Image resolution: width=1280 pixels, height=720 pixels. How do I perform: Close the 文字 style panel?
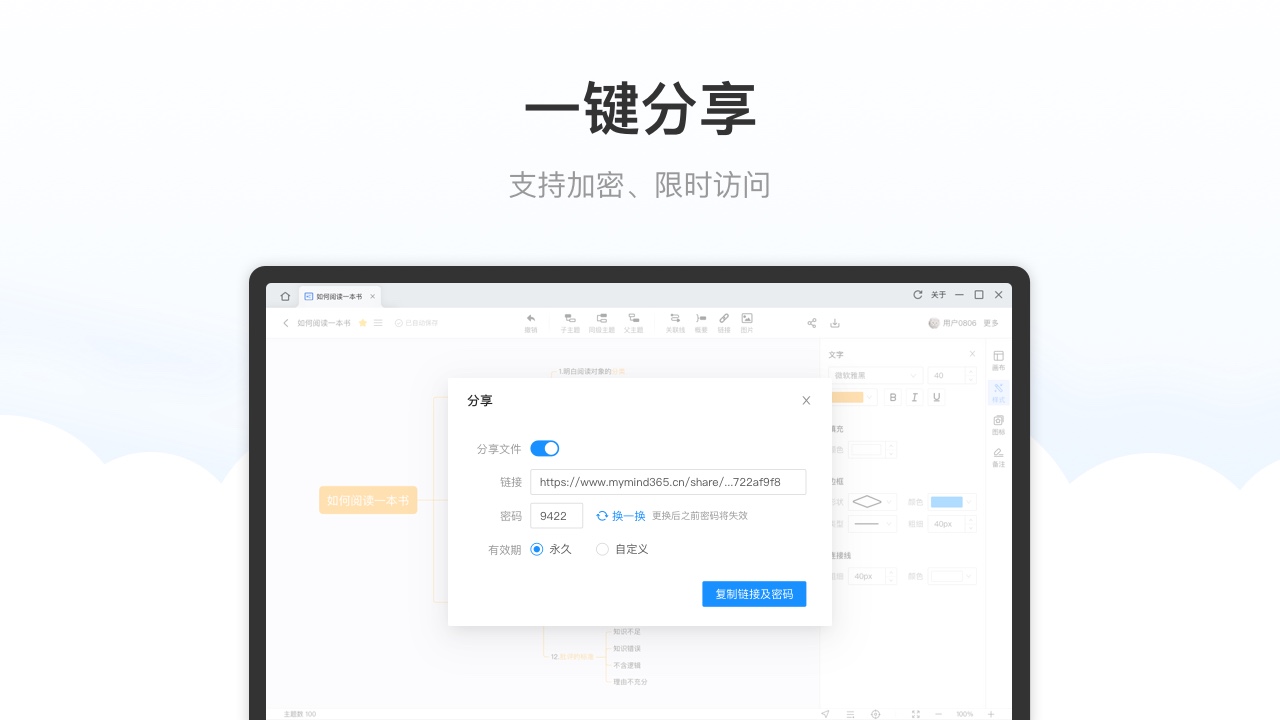tap(972, 354)
